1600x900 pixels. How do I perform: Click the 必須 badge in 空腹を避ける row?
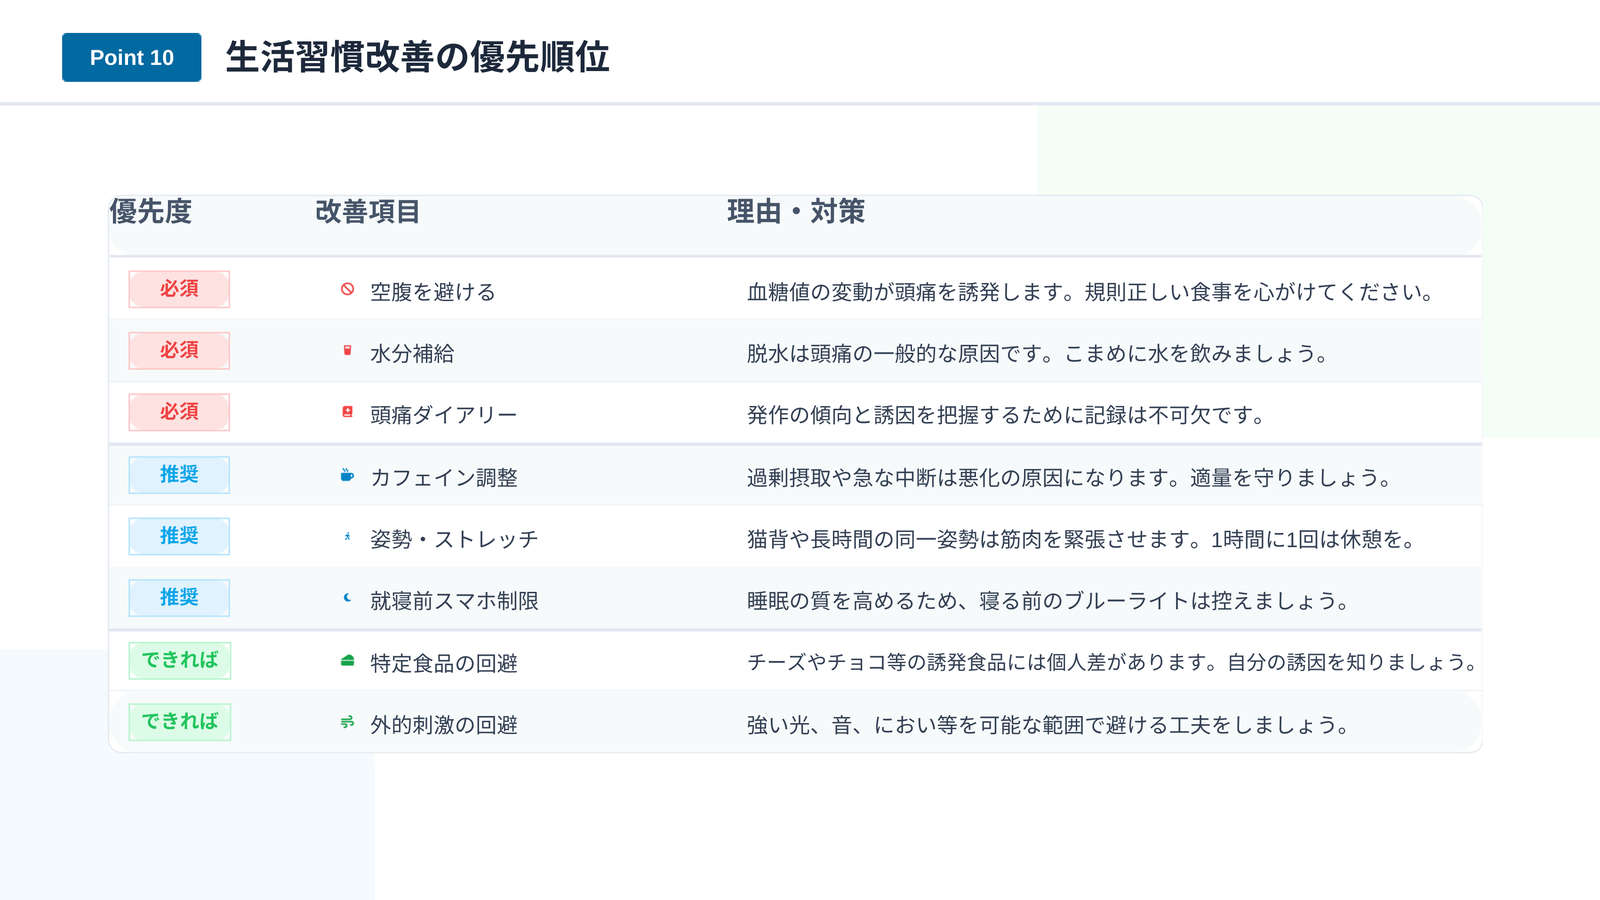click(x=179, y=289)
